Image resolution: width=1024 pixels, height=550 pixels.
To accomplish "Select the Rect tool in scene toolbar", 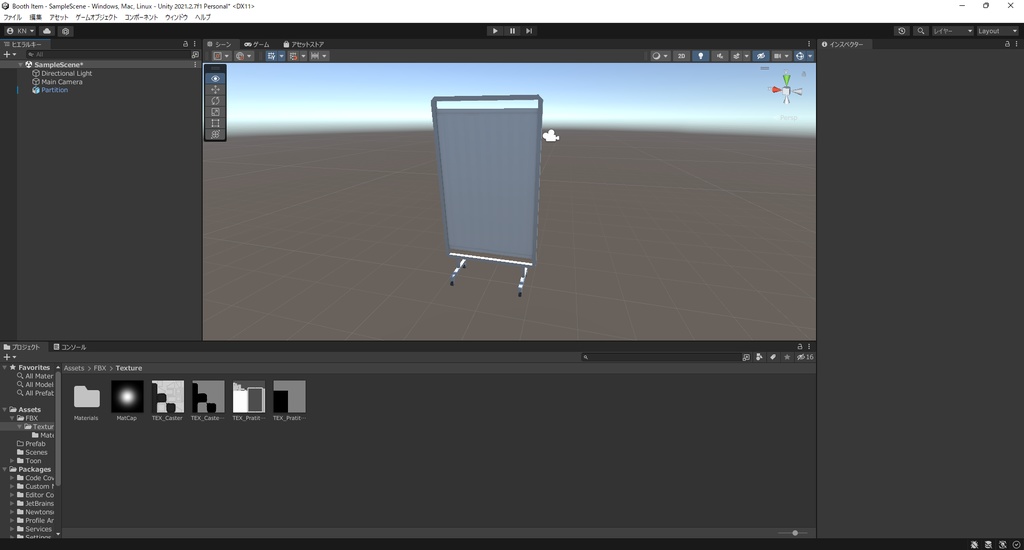I will point(215,123).
